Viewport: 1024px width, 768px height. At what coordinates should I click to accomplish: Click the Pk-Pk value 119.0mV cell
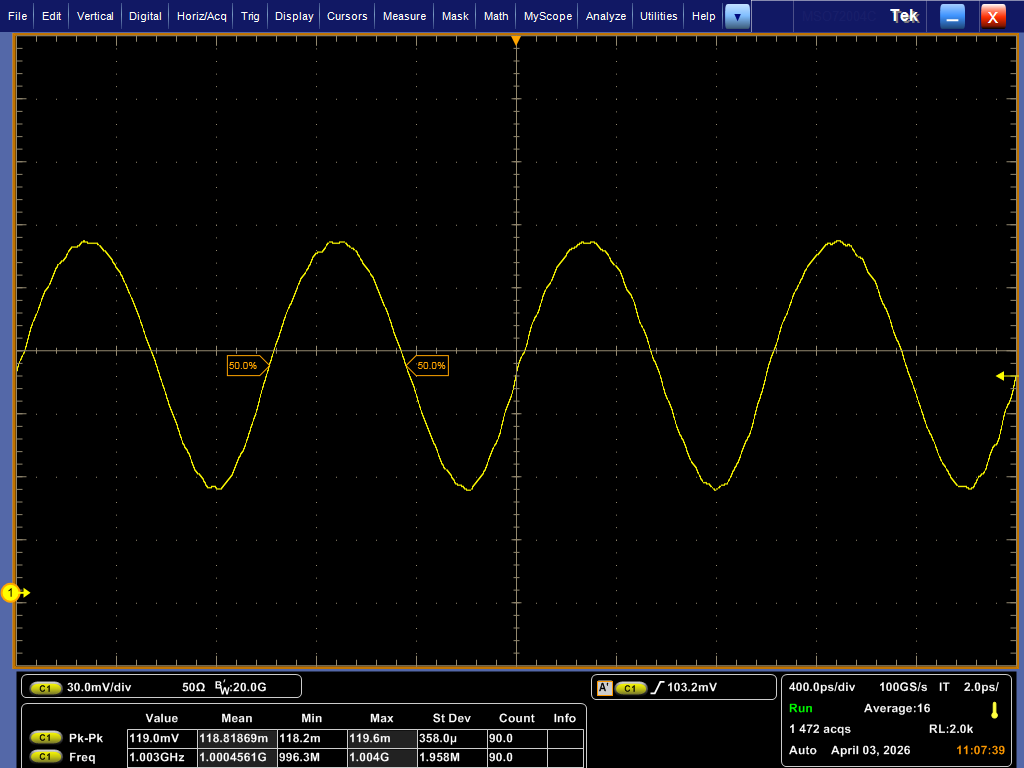(162, 738)
